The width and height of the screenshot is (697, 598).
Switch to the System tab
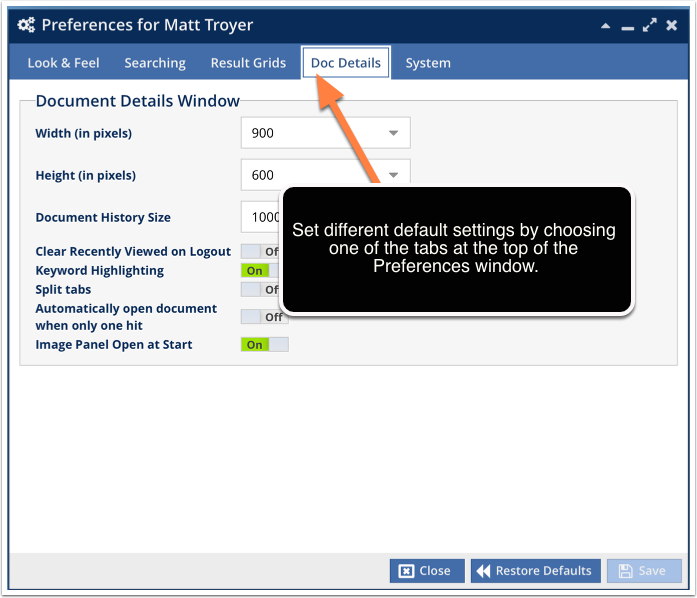(428, 63)
